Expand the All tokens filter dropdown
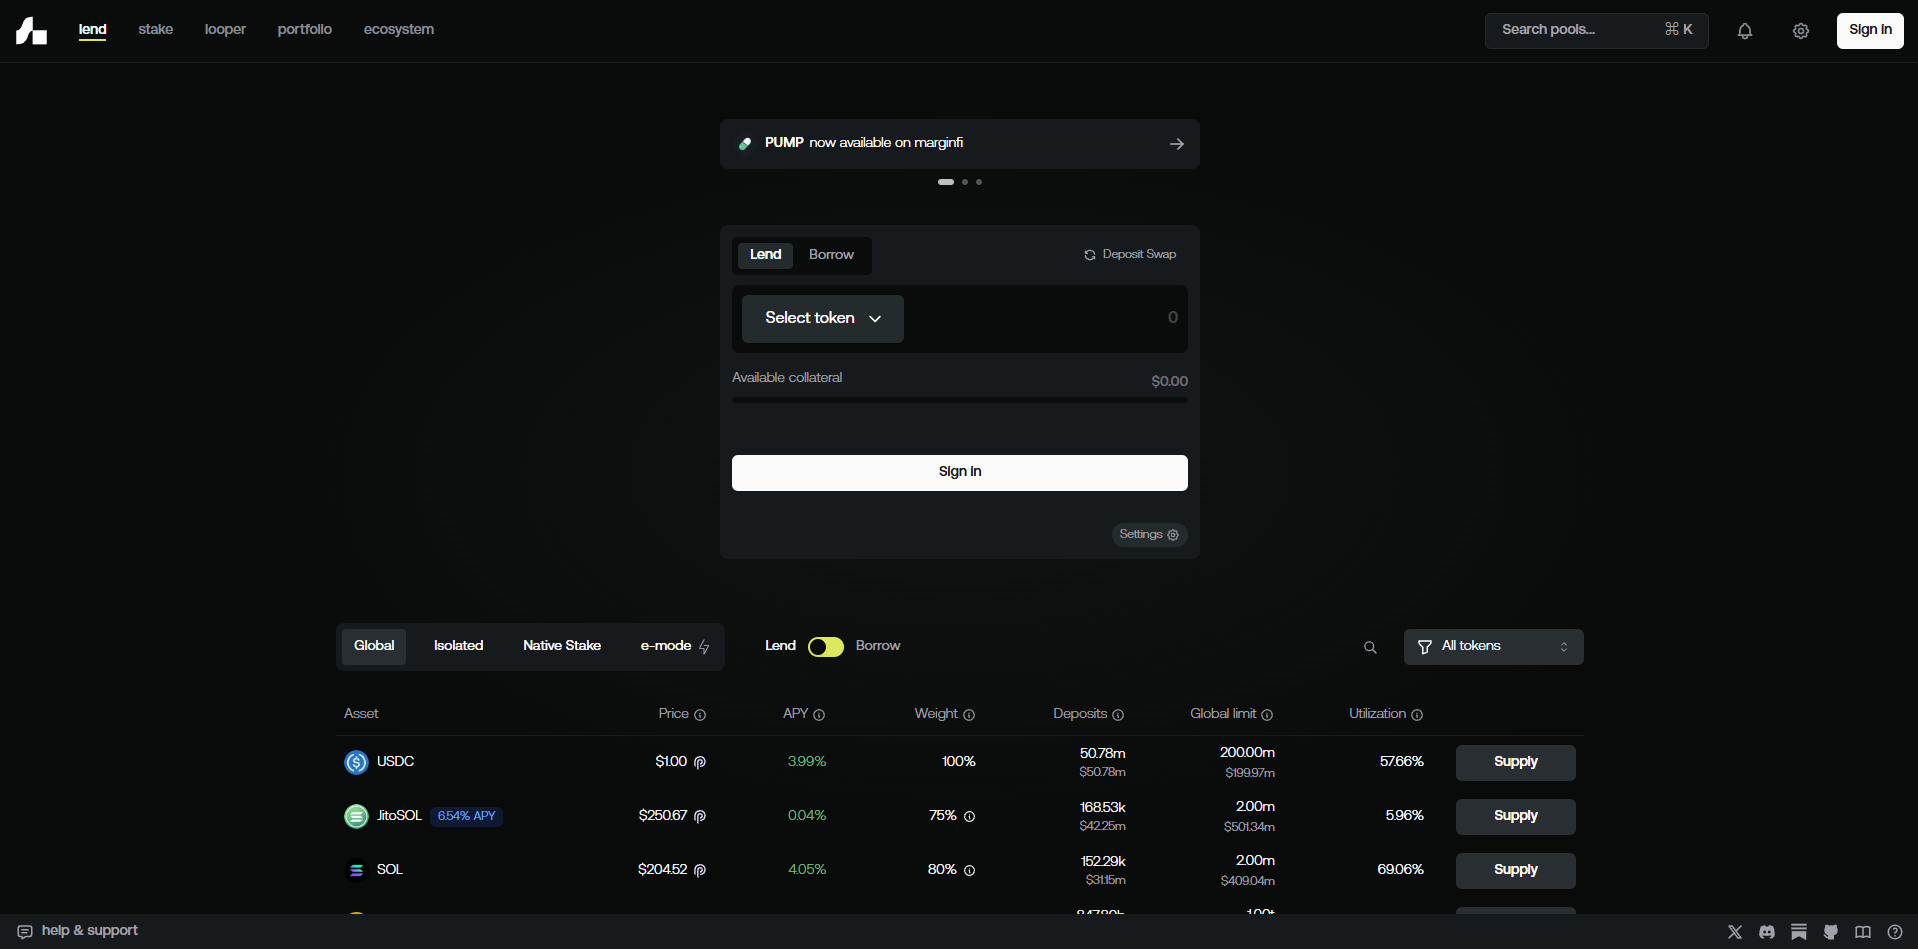This screenshot has height=949, width=1918. pyautogui.click(x=1493, y=647)
